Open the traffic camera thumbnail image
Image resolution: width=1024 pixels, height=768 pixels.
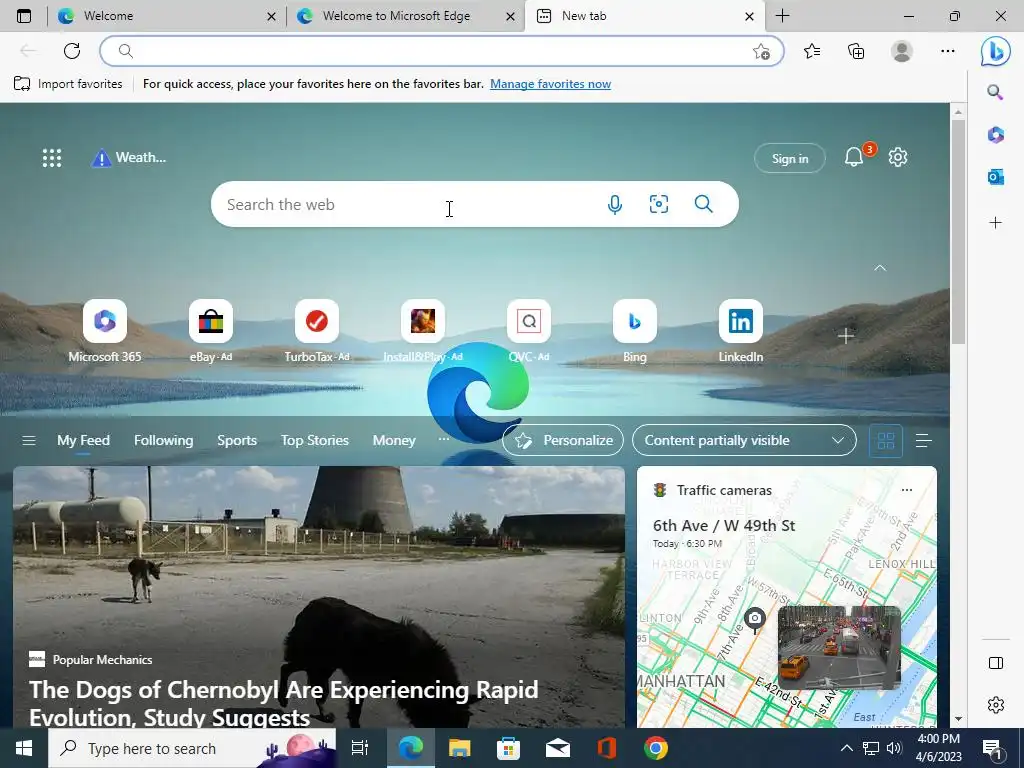[839, 647]
